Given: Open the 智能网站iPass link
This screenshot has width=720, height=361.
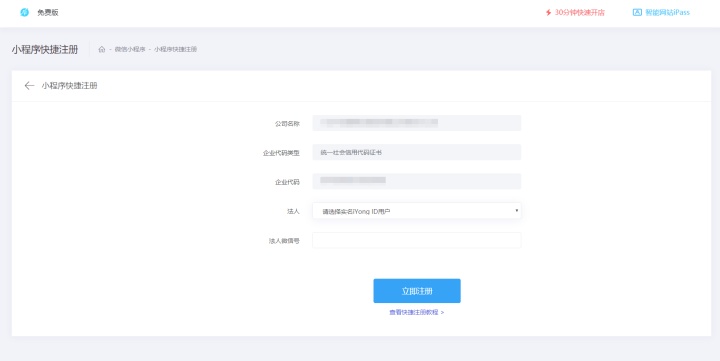Looking at the screenshot, I should click(x=667, y=12).
